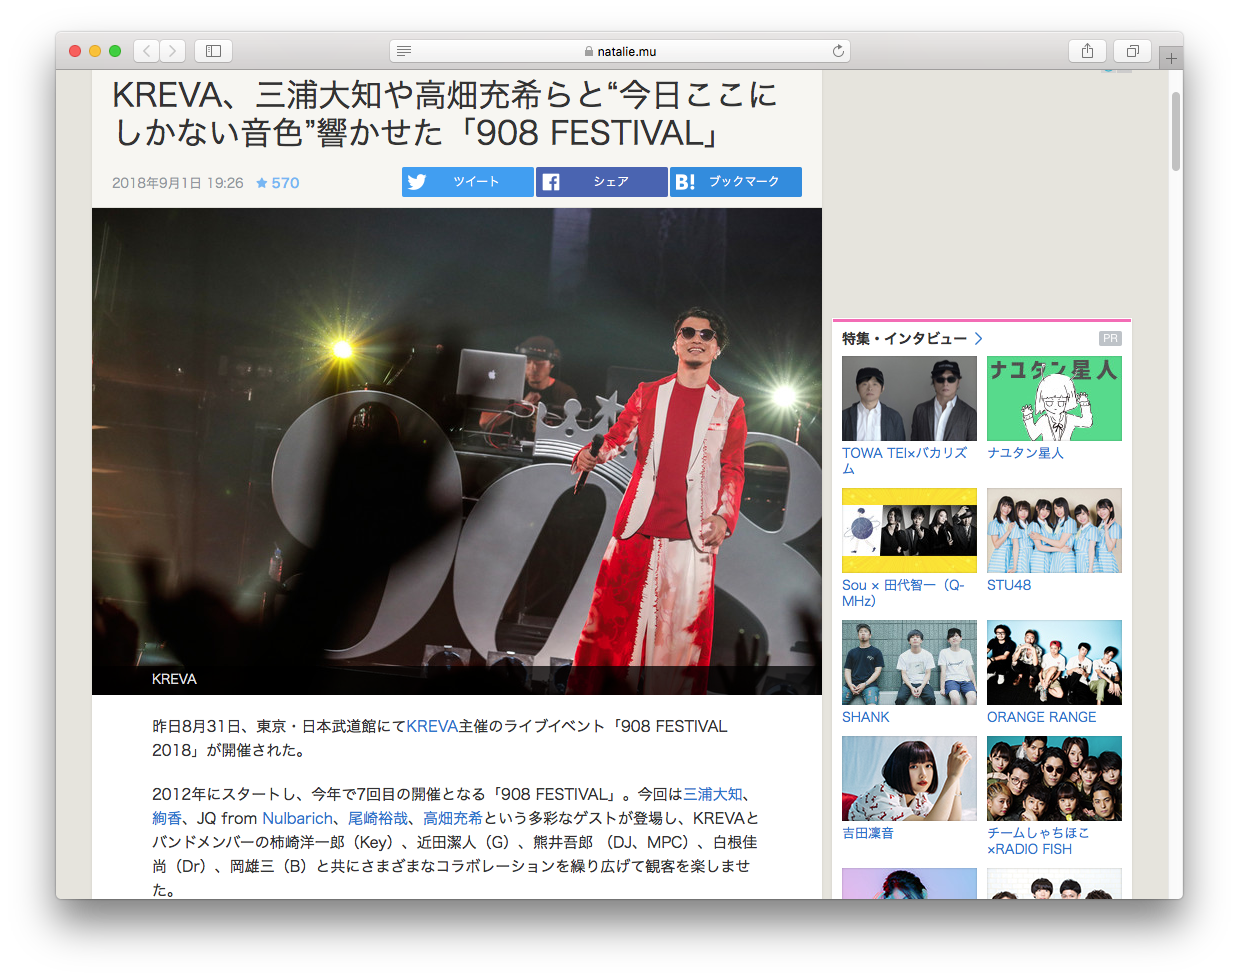Open the Sou × 田代智一 thumbnail
This screenshot has height=979, width=1239.
tap(909, 531)
